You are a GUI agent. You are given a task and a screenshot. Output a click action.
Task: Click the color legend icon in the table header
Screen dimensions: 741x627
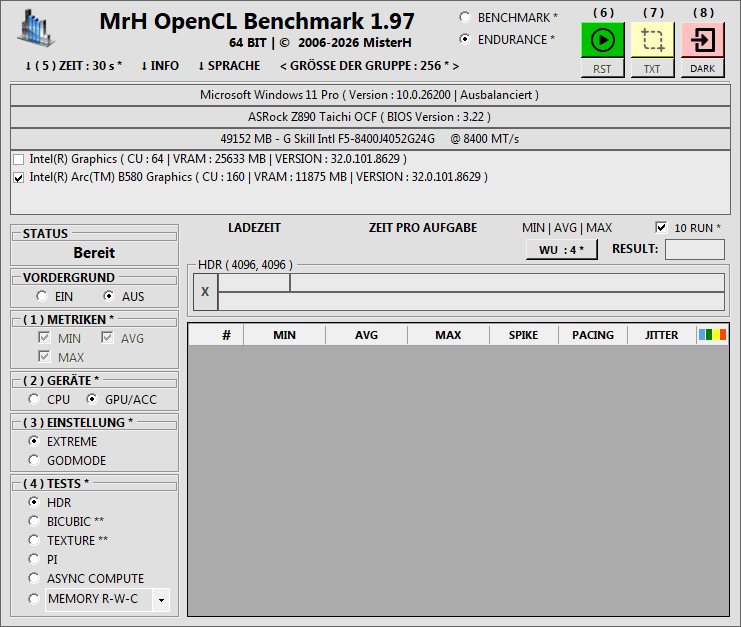713,335
